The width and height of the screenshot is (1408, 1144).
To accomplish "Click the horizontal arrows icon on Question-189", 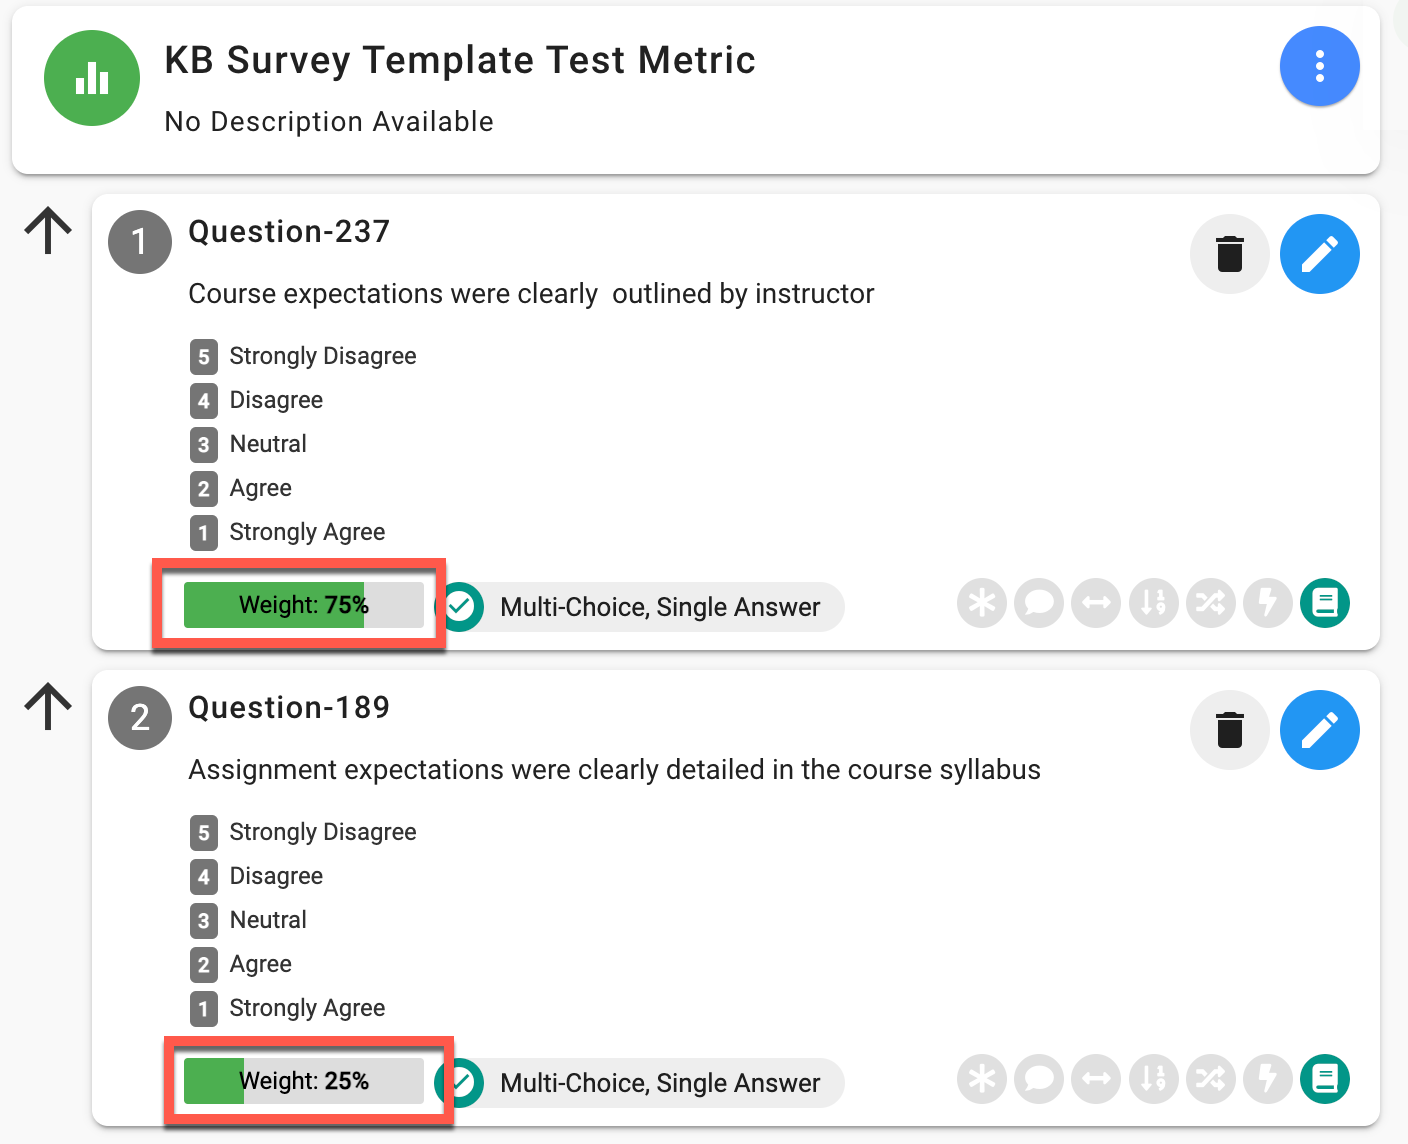I will pos(1097,1079).
